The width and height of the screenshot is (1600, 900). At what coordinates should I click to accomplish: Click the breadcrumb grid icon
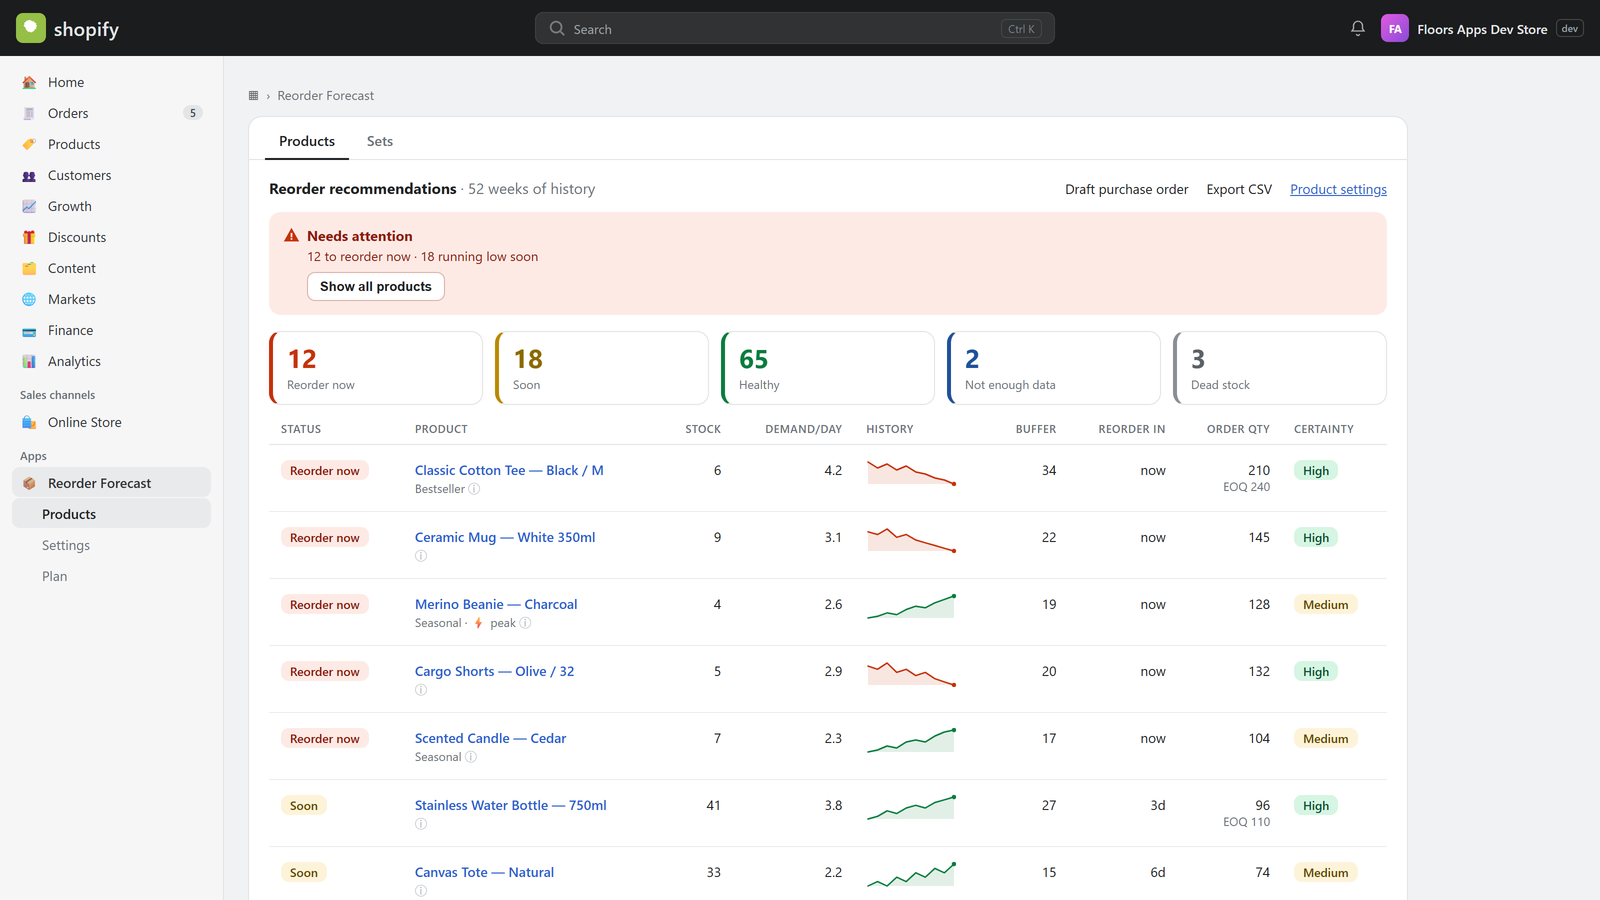click(x=253, y=96)
